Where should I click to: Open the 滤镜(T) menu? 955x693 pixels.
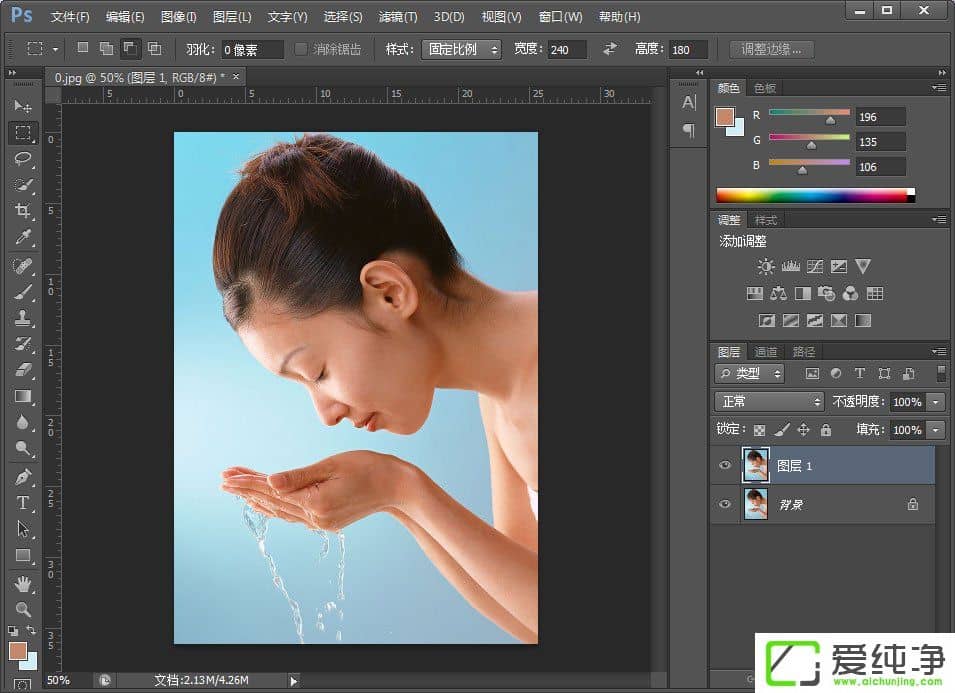coord(398,16)
